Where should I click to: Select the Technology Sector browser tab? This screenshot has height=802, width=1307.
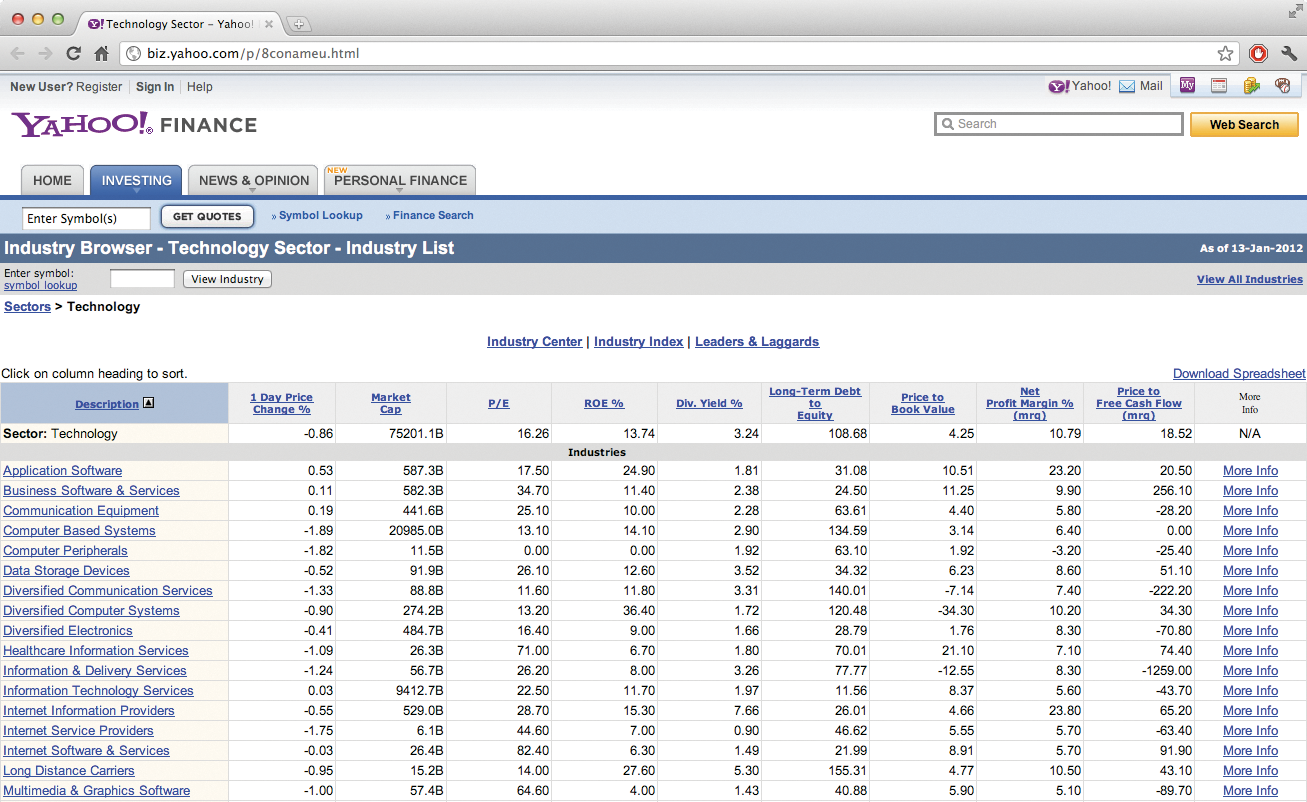180,24
